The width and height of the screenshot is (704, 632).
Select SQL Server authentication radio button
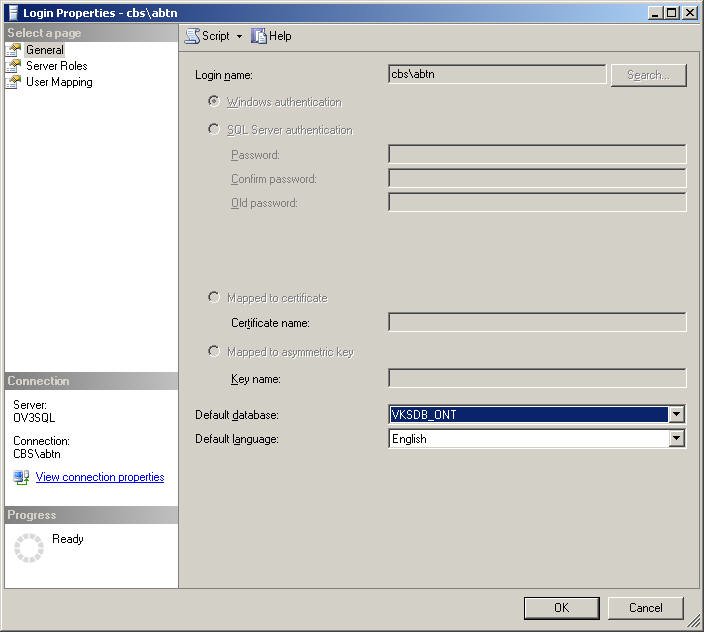[214, 130]
